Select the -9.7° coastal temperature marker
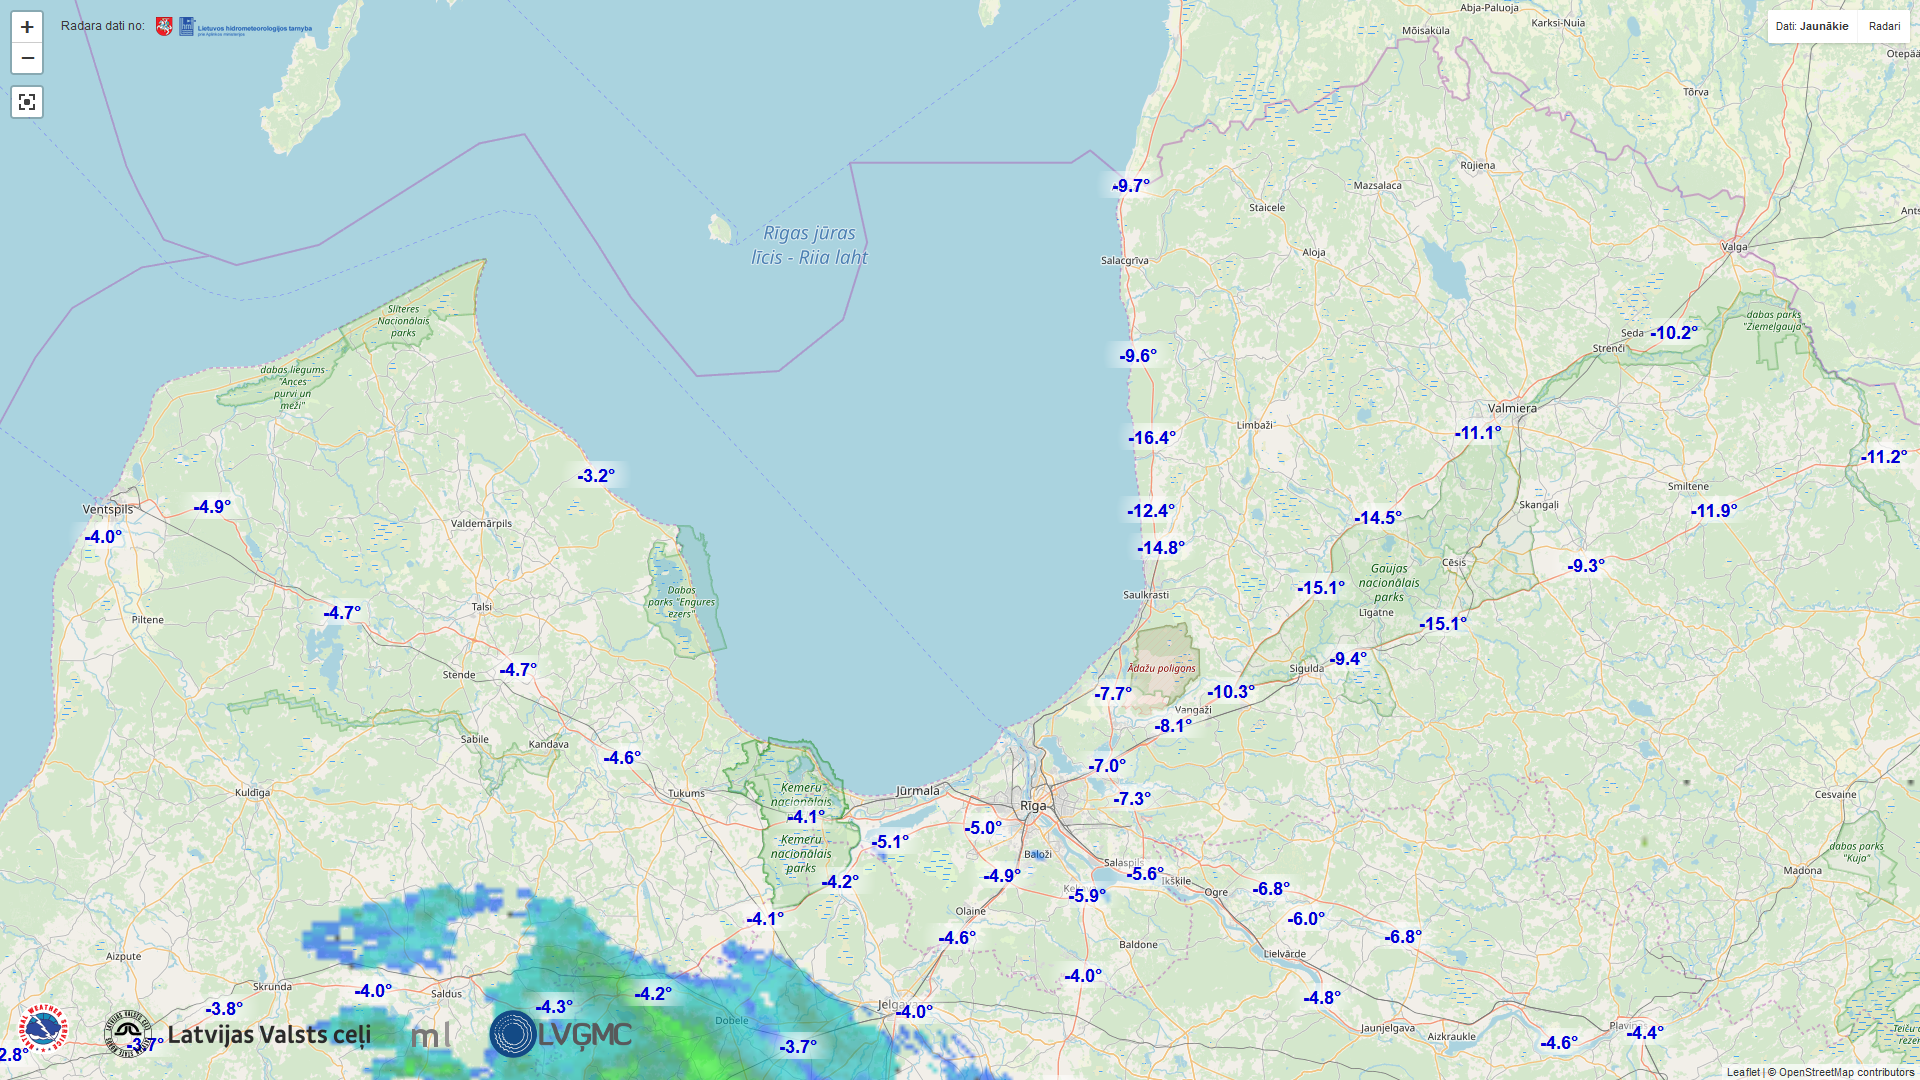The height and width of the screenshot is (1080, 1920). pyautogui.click(x=1131, y=186)
